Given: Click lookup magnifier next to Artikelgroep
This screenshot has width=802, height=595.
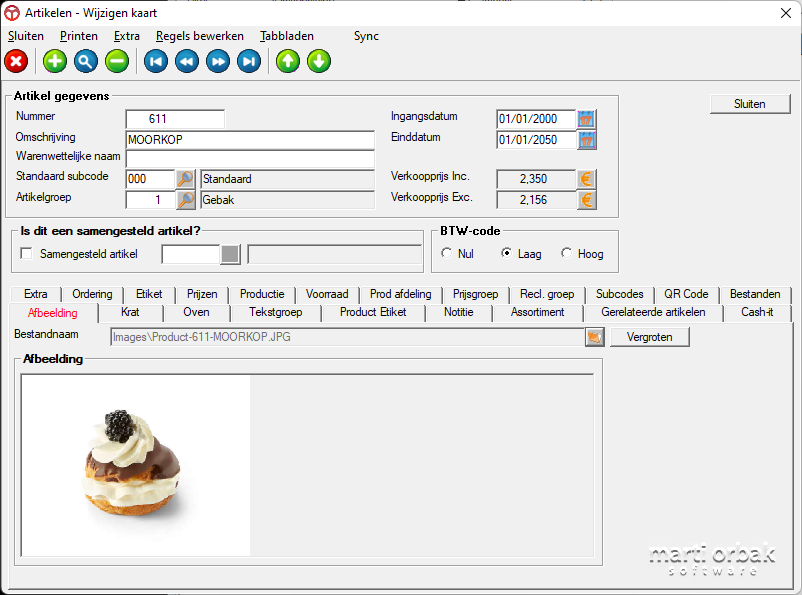Looking at the screenshot, I should pyautogui.click(x=185, y=200).
